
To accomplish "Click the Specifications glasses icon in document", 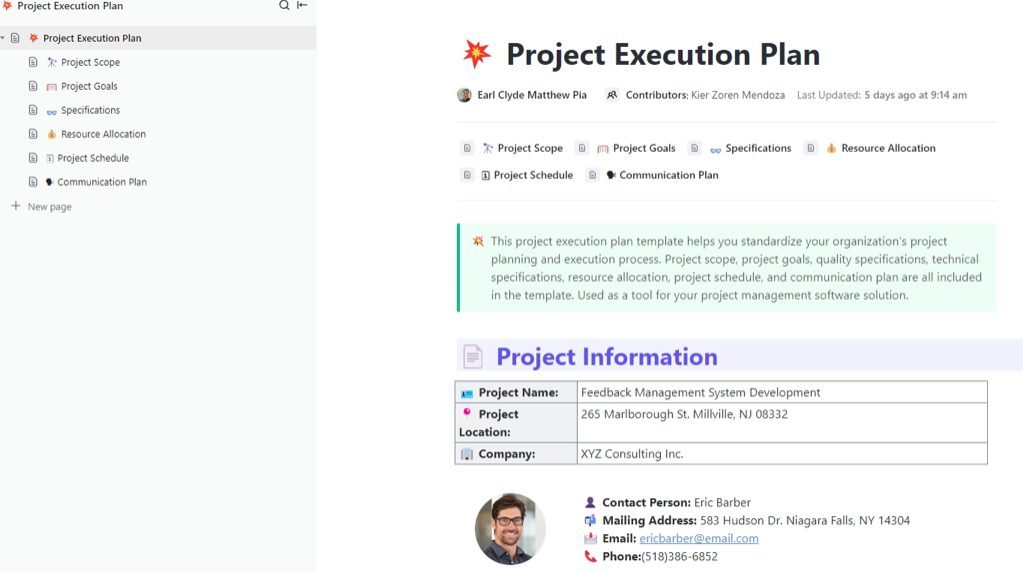I will [715, 149].
